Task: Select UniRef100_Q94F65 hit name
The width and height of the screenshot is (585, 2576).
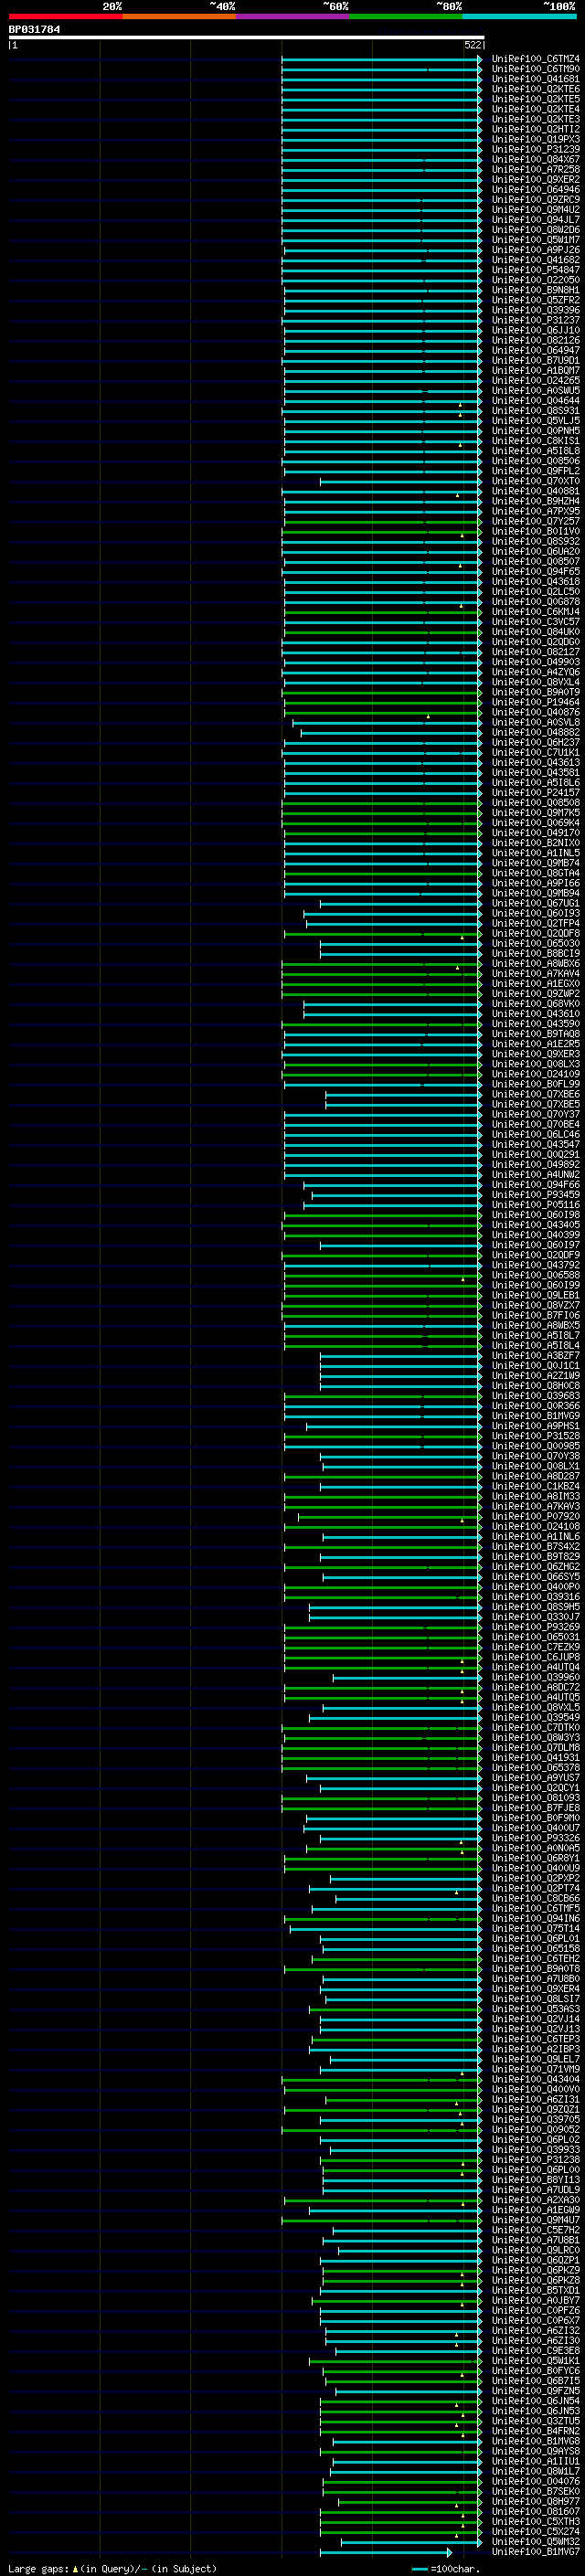Action: click(535, 572)
